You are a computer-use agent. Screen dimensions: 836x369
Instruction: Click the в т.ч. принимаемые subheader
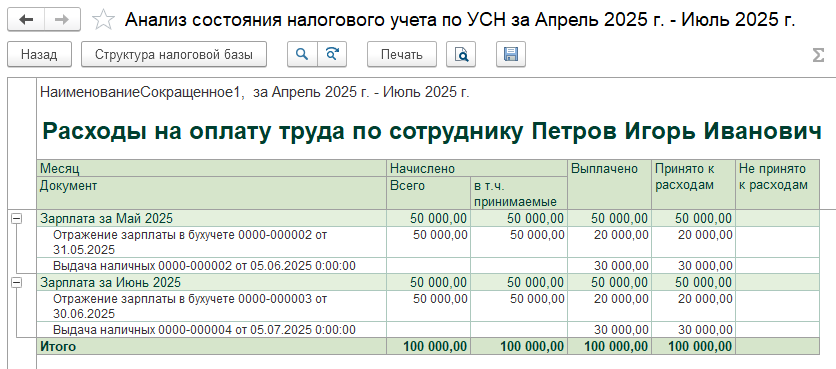(x=519, y=194)
